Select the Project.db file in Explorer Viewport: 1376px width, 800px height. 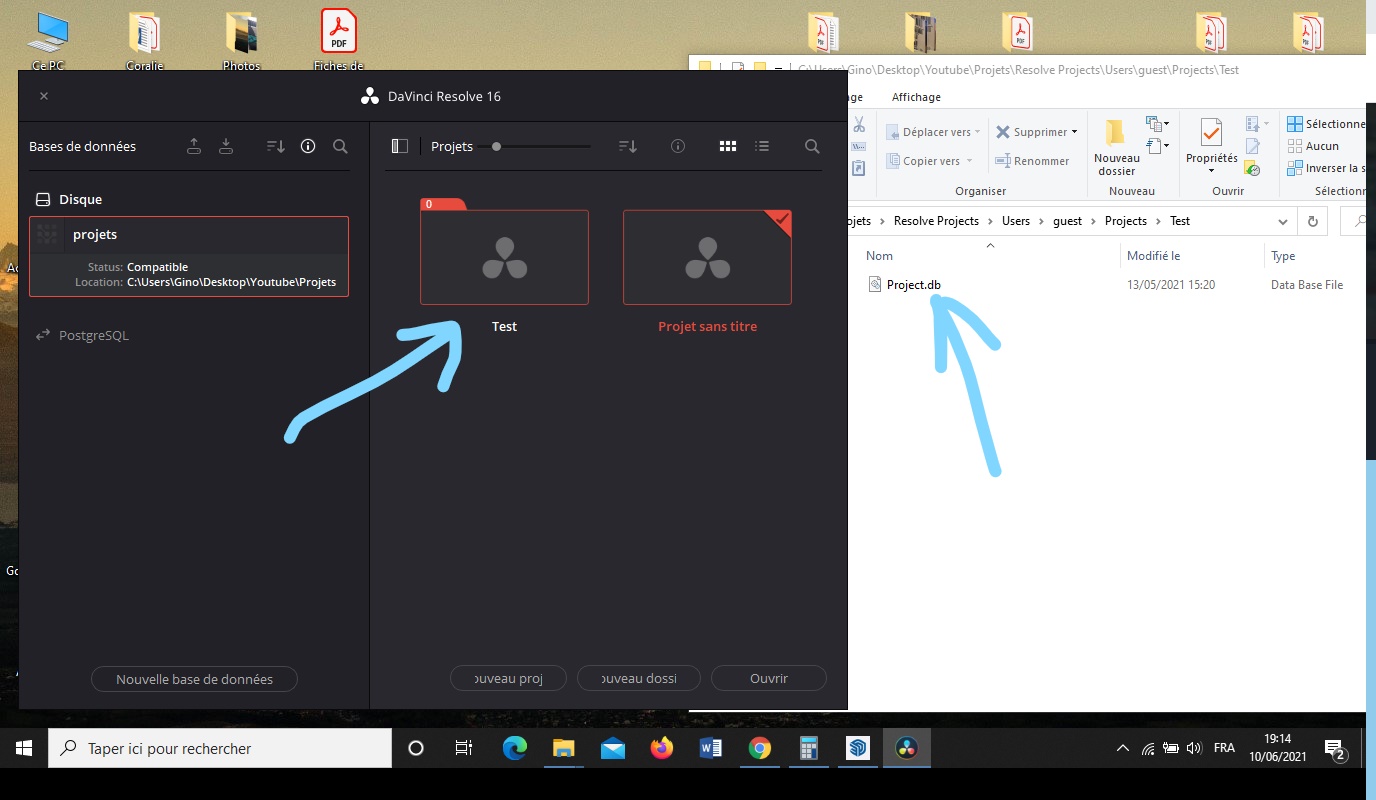904,285
